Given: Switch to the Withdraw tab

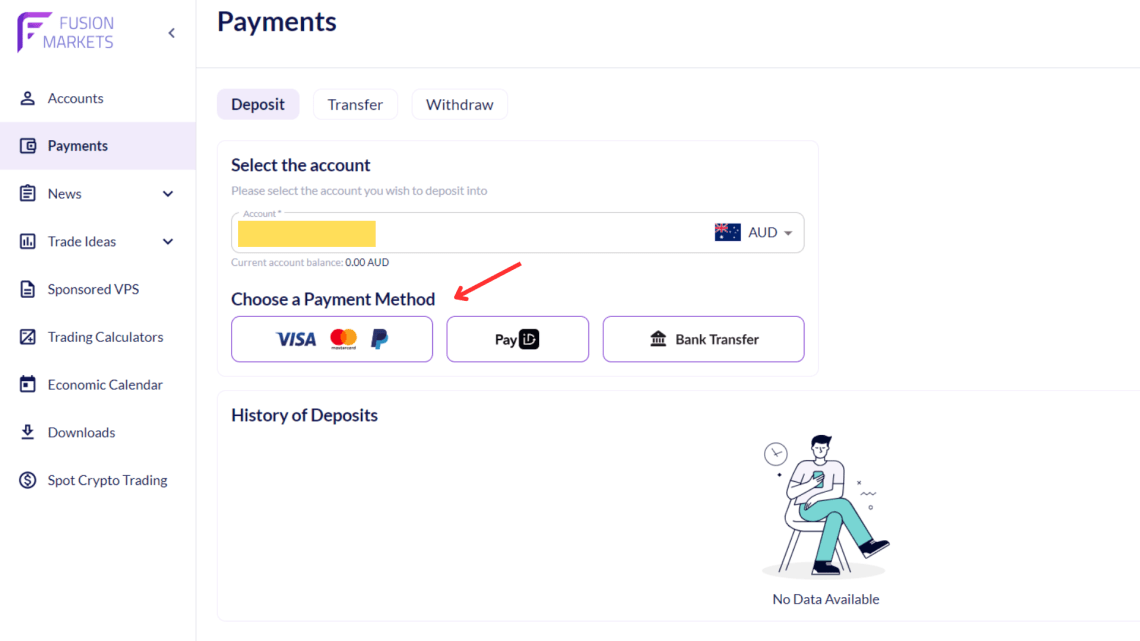Looking at the screenshot, I should [459, 104].
